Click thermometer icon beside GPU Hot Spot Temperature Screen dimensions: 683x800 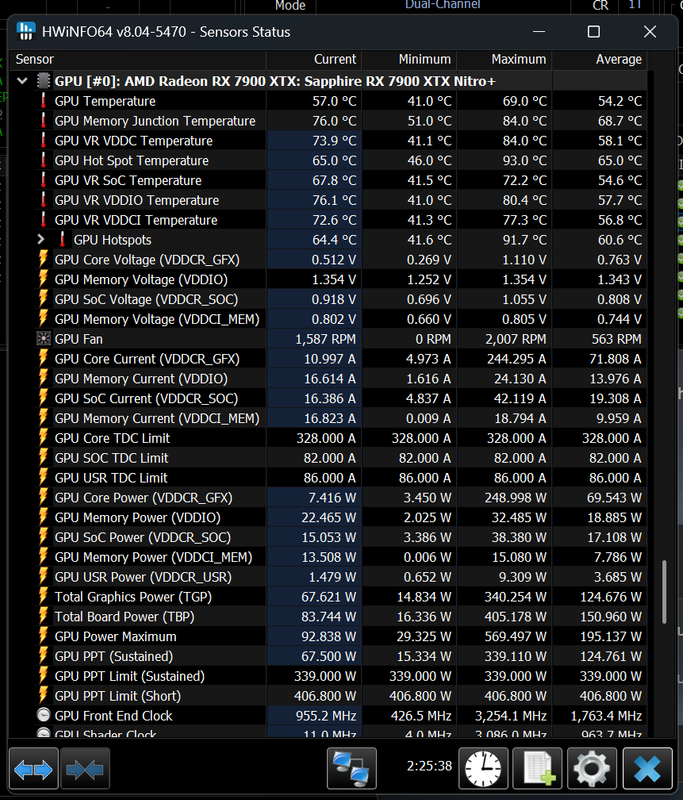pos(43,161)
